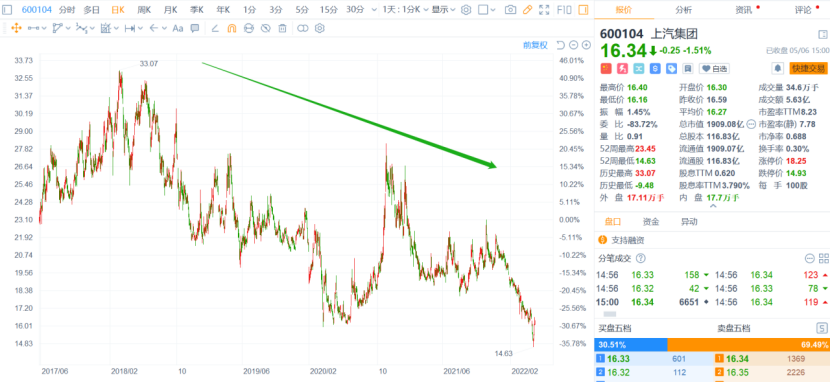The width and height of the screenshot is (830, 383).
Task: Open the 评论 comments tab
Action: (x=802, y=10)
